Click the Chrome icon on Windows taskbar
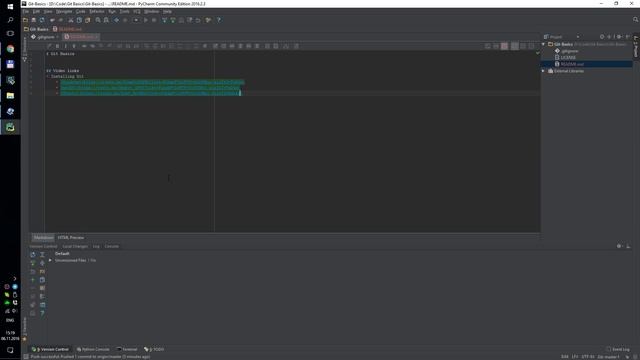Image resolution: width=640 pixels, height=360 pixels. 10,49
